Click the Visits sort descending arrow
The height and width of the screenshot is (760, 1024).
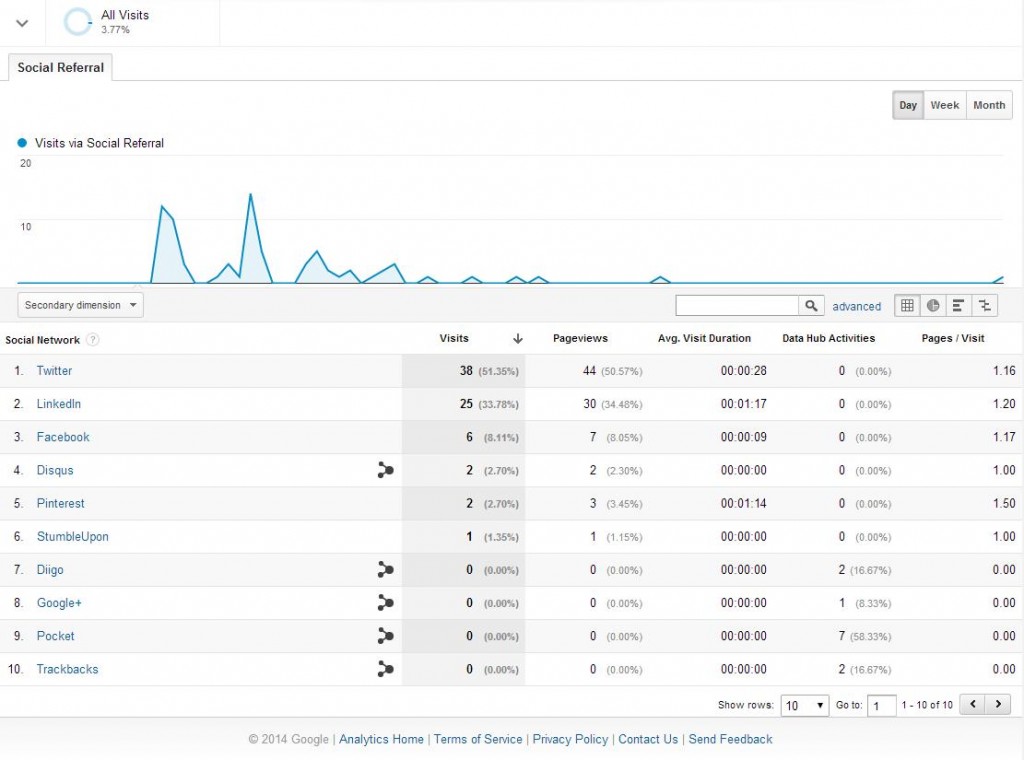518,338
